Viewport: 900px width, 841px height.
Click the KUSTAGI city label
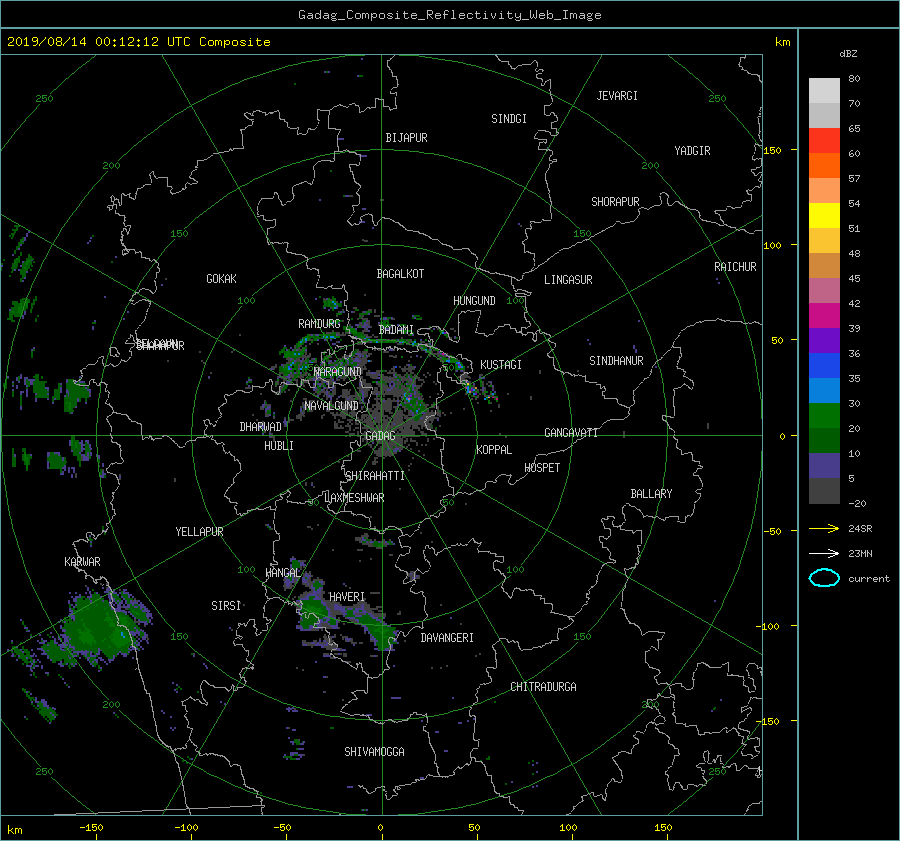point(501,365)
